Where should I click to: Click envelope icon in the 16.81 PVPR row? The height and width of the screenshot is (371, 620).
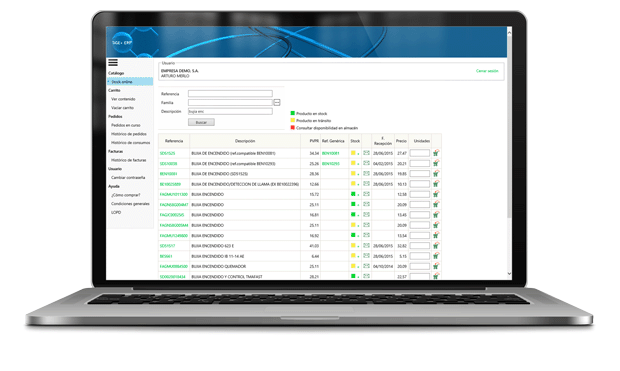pyautogui.click(x=366, y=214)
